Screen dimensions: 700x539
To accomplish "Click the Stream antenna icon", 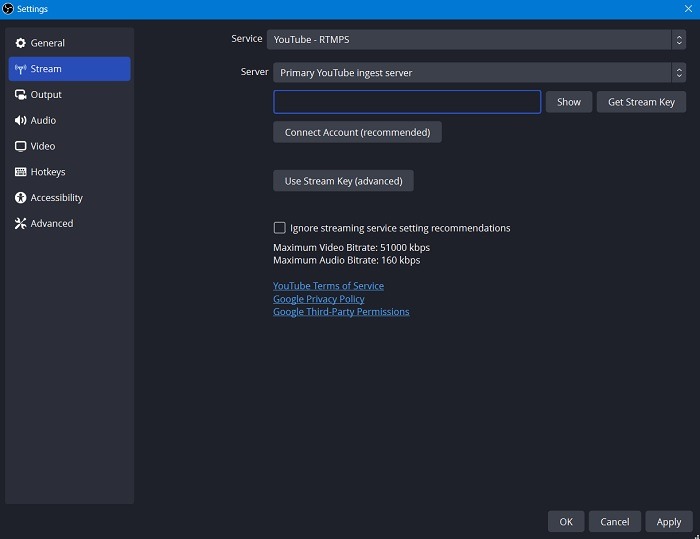I will pyautogui.click(x=21, y=69).
